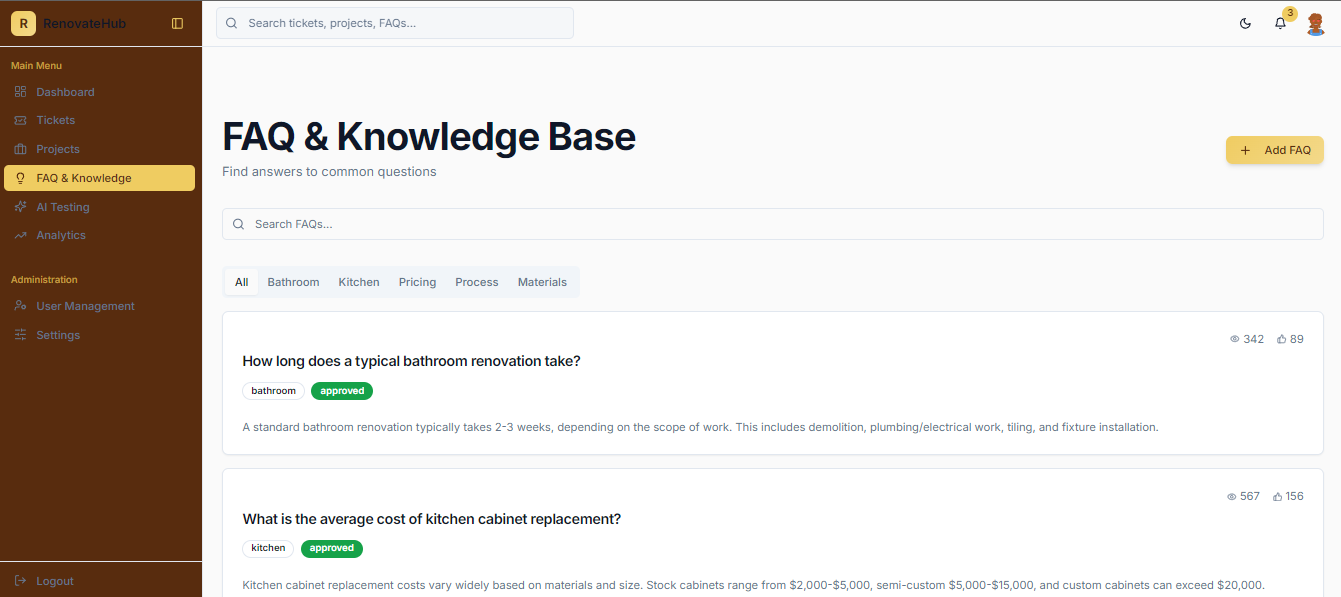Expand the kitchen cabinet replacement cost question
The width and height of the screenshot is (1341, 597).
pyautogui.click(x=431, y=519)
